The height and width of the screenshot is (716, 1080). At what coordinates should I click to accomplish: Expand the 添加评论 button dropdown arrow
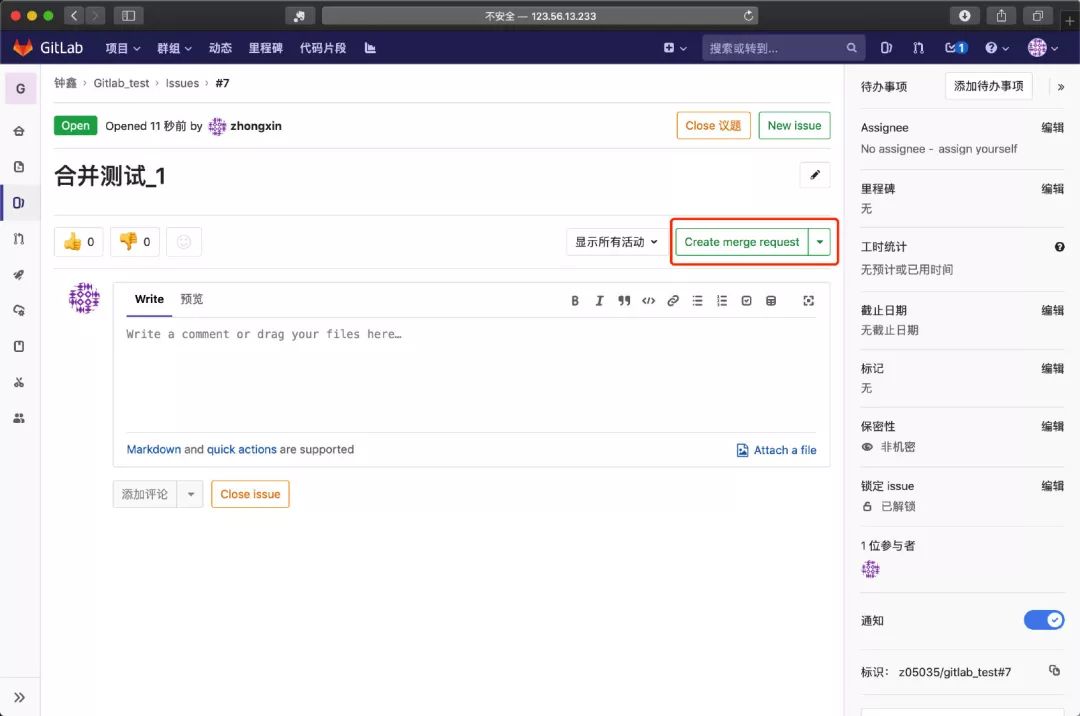(191, 494)
